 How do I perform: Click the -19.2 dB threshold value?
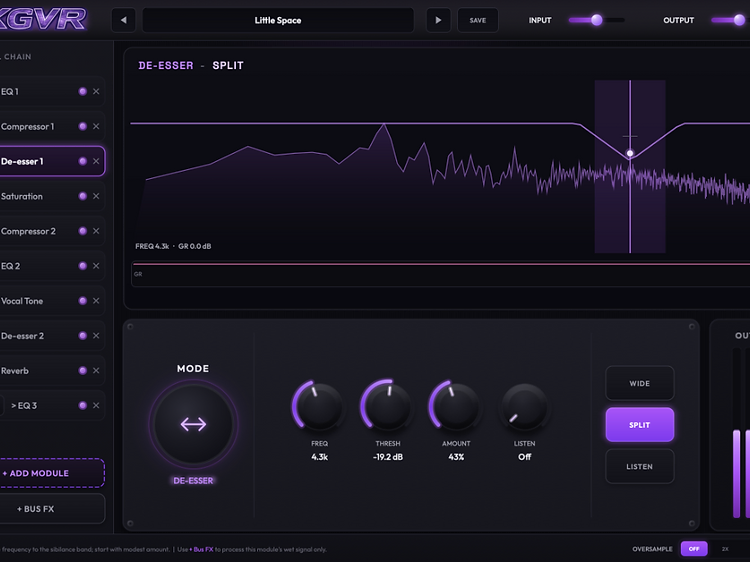point(388,457)
